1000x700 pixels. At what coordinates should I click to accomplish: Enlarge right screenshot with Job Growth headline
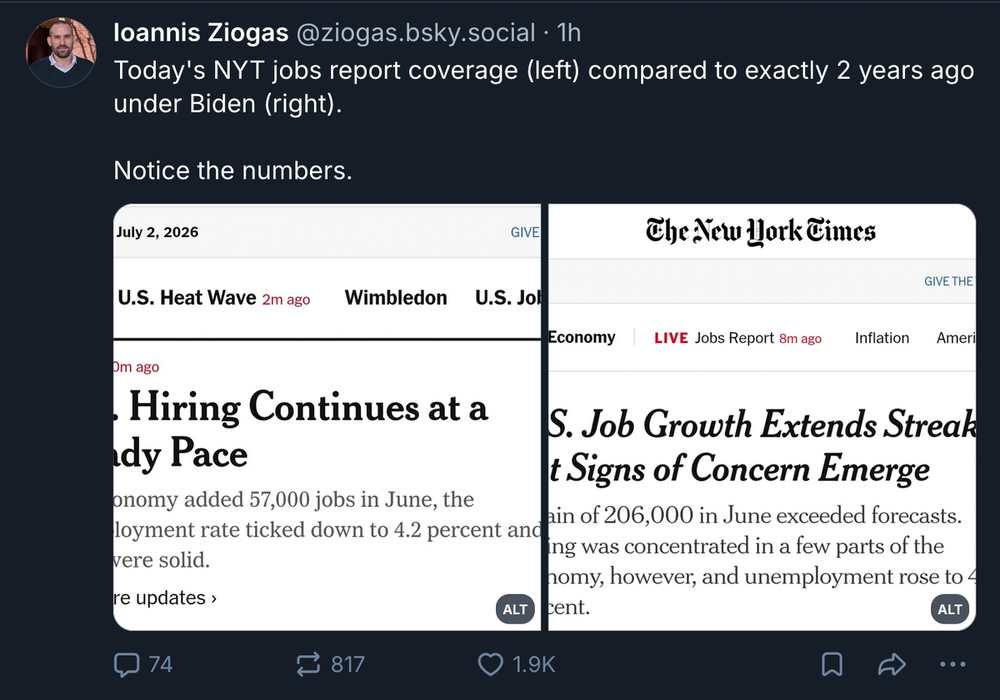click(762, 418)
